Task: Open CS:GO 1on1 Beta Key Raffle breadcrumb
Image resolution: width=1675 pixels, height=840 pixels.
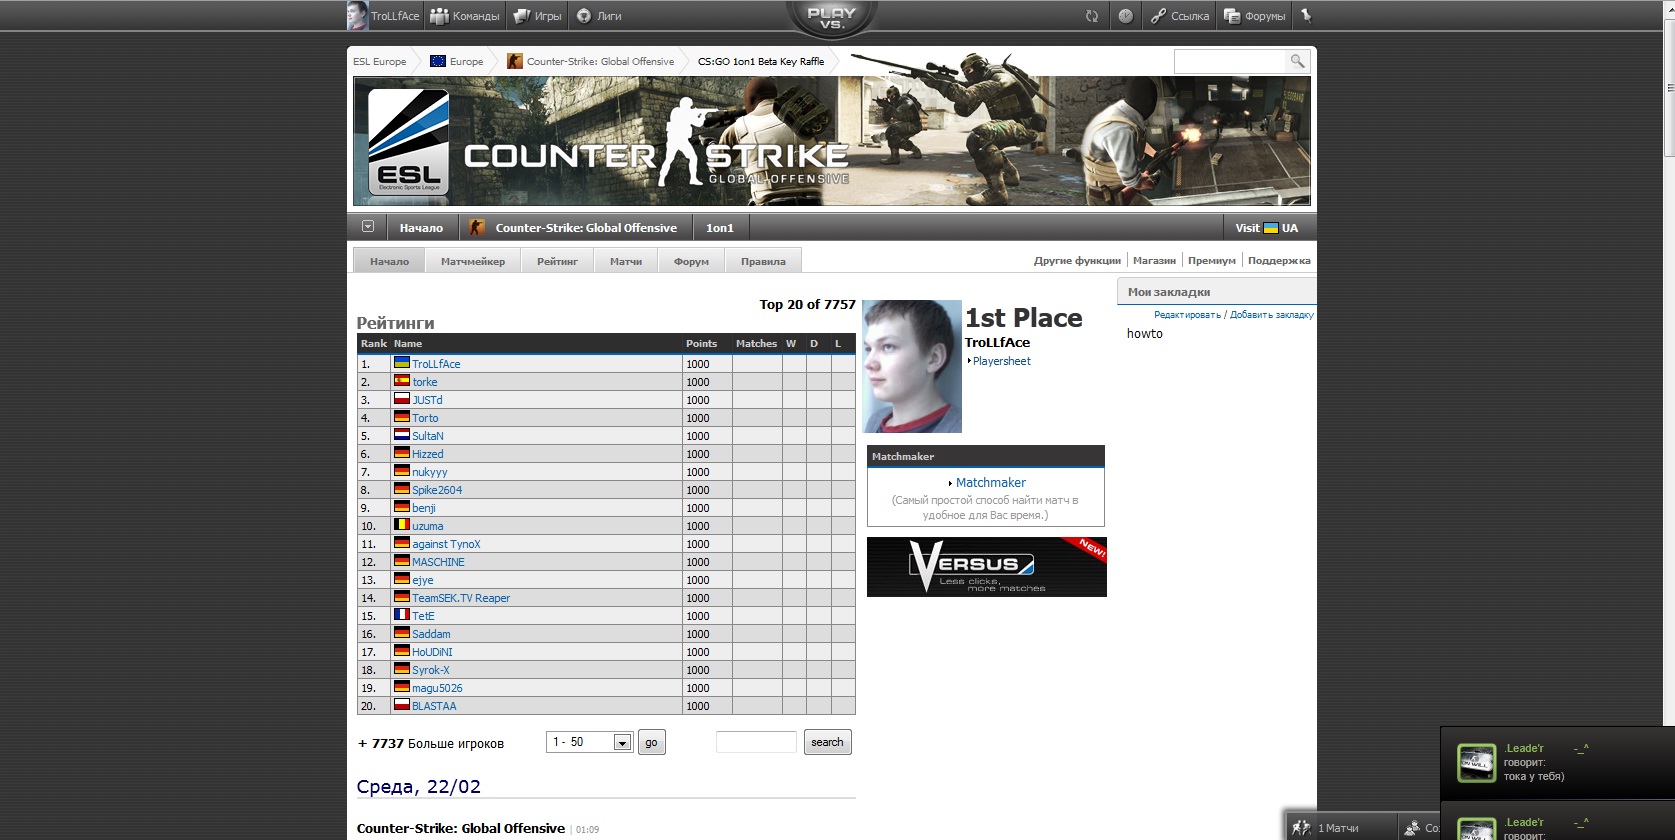Action: tap(761, 61)
